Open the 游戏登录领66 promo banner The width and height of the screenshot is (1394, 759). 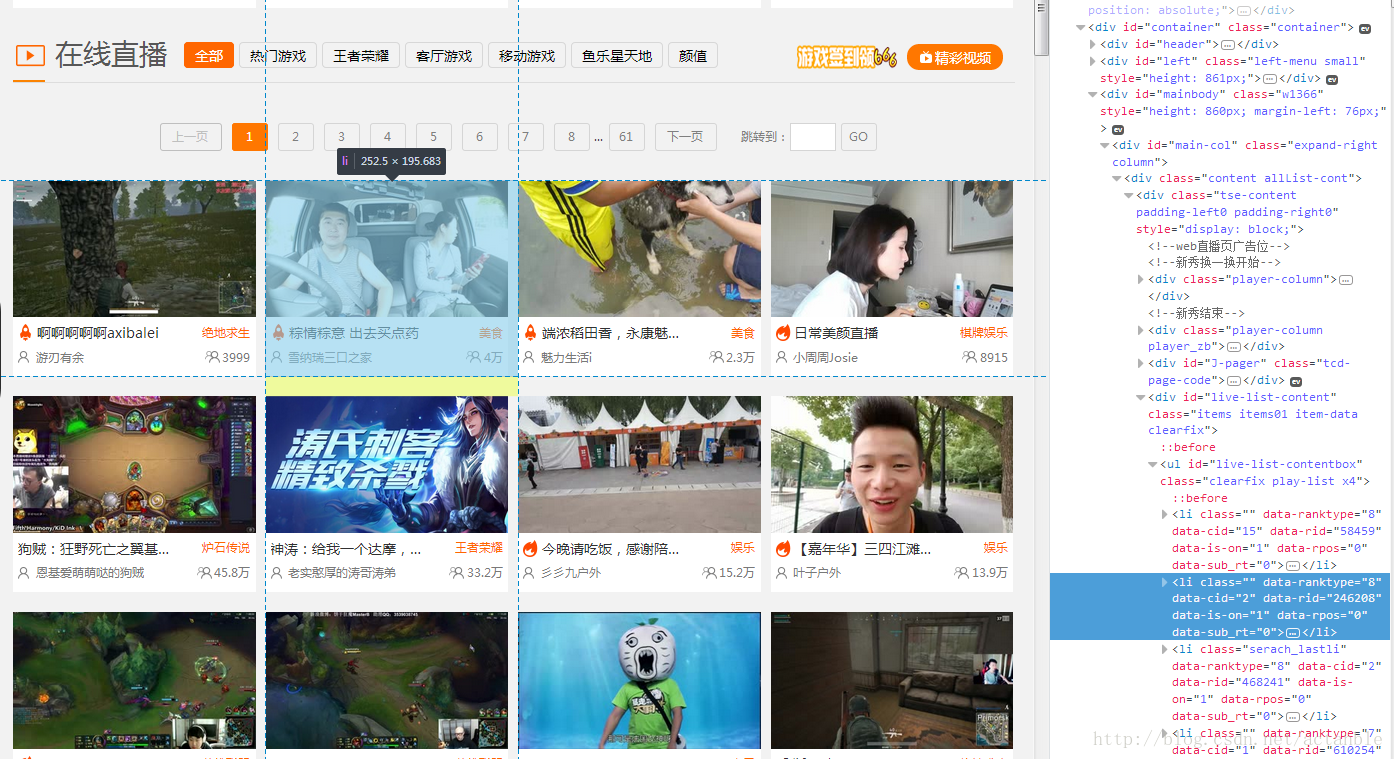(847, 57)
